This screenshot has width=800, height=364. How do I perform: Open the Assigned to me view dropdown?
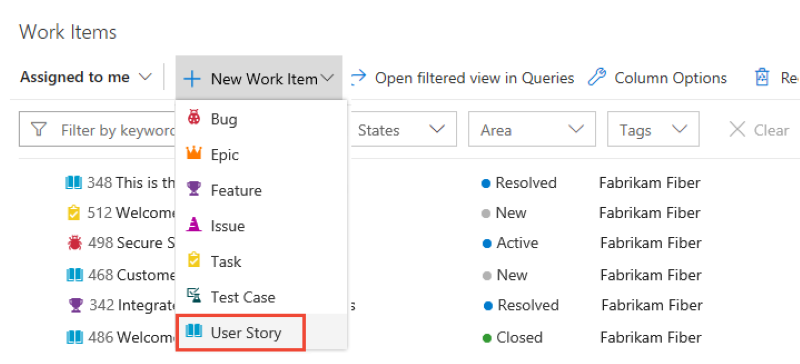coord(86,78)
